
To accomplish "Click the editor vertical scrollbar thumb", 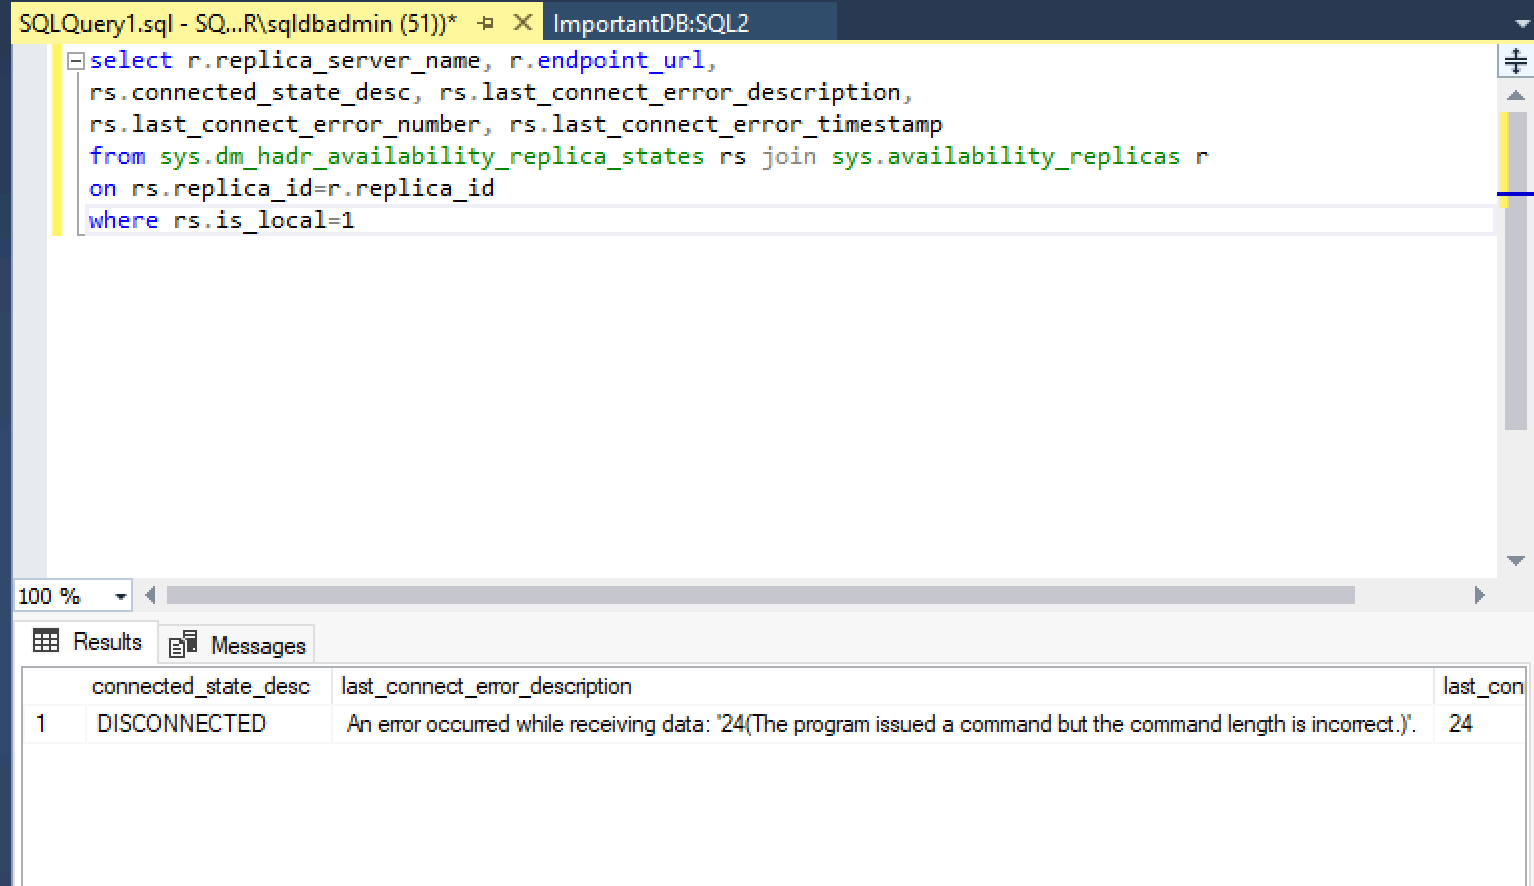I will click(1516, 270).
